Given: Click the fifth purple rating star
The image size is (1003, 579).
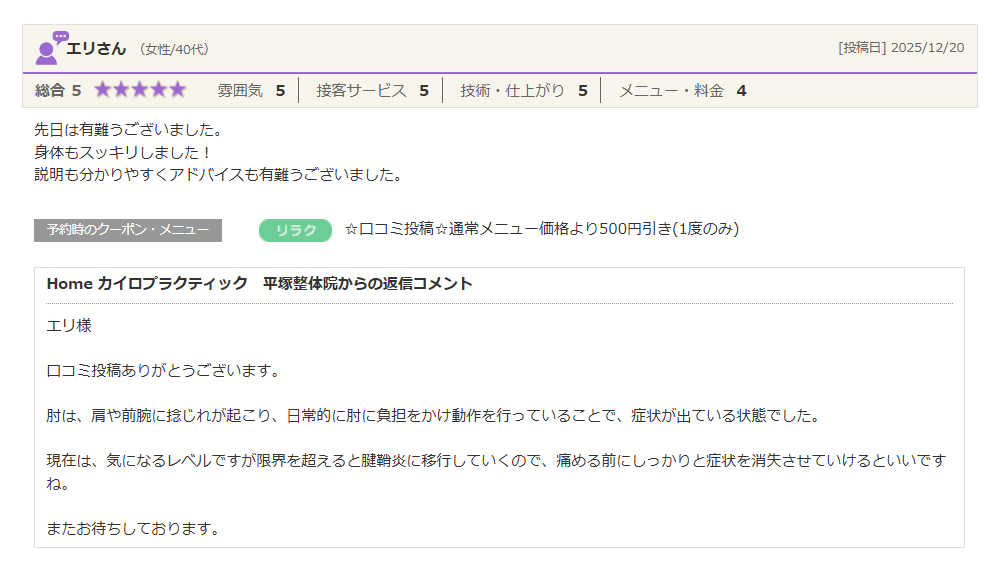Looking at the screenshot, I should click(177, 90).
